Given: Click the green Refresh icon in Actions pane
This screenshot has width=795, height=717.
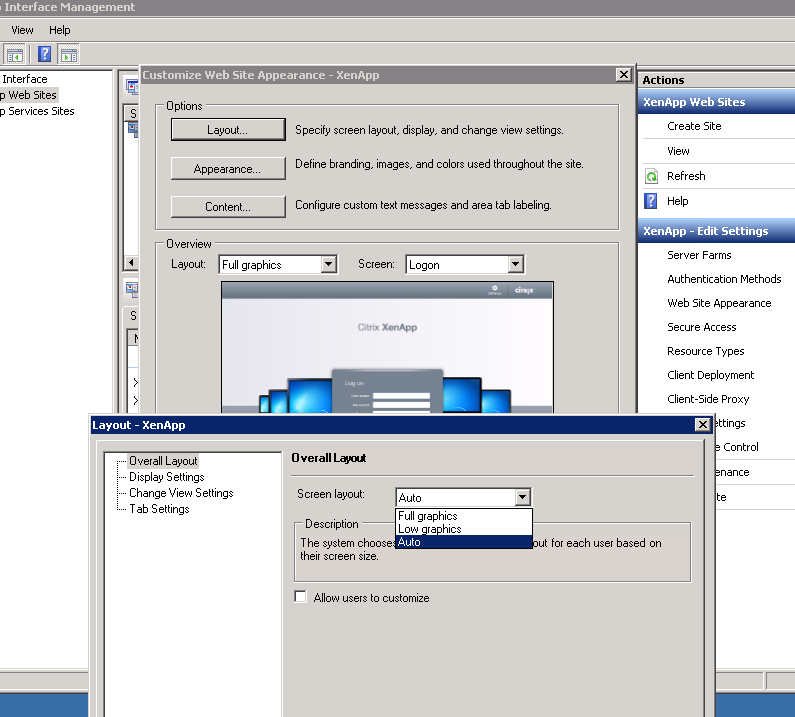Looking at the screenshot, I should (651, 176).
